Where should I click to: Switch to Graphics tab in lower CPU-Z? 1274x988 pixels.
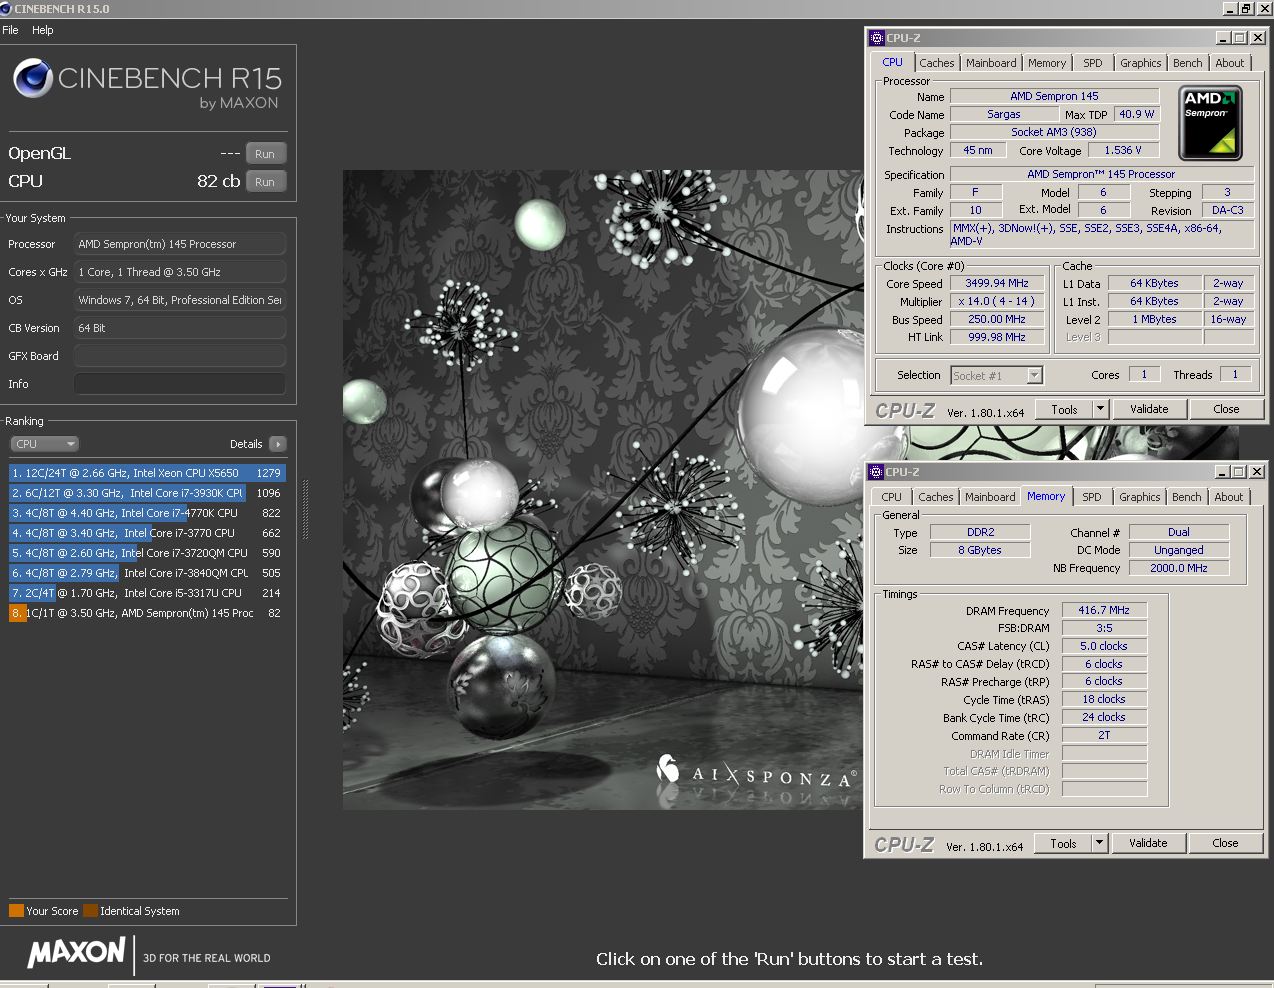tap(1140, 497)
